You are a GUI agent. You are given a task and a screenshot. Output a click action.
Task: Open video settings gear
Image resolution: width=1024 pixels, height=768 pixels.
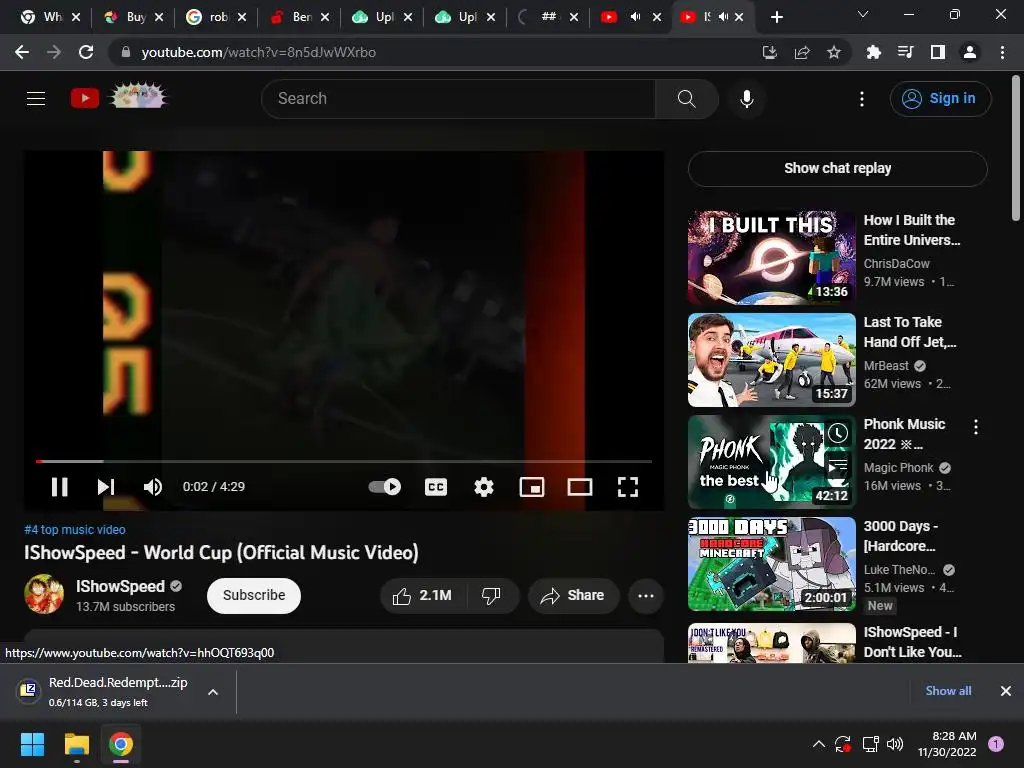(x=484, y=487)
